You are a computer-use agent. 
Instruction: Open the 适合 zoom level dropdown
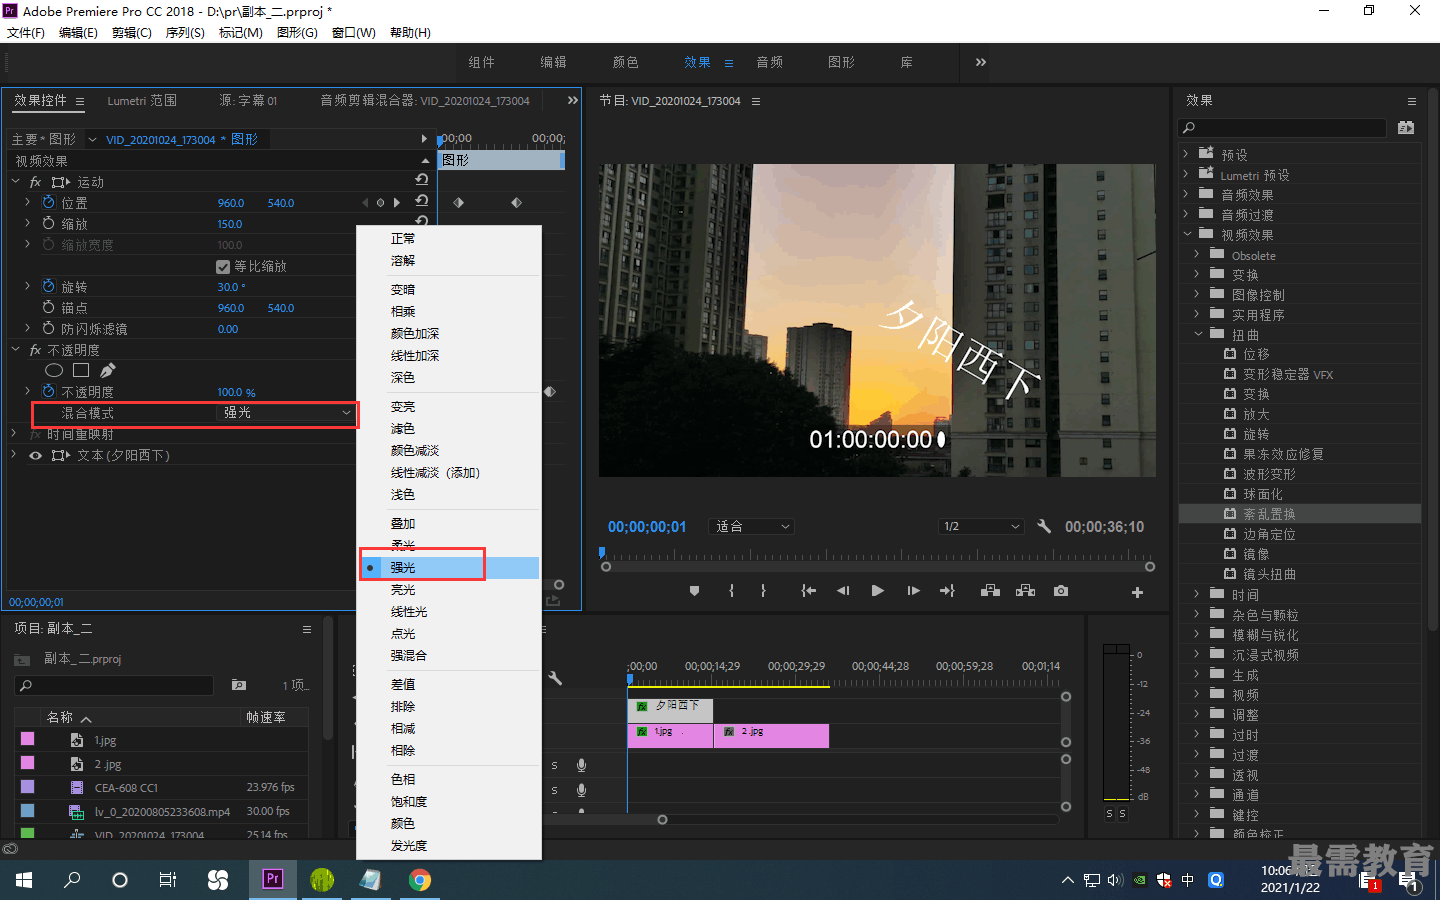point(752,526)
